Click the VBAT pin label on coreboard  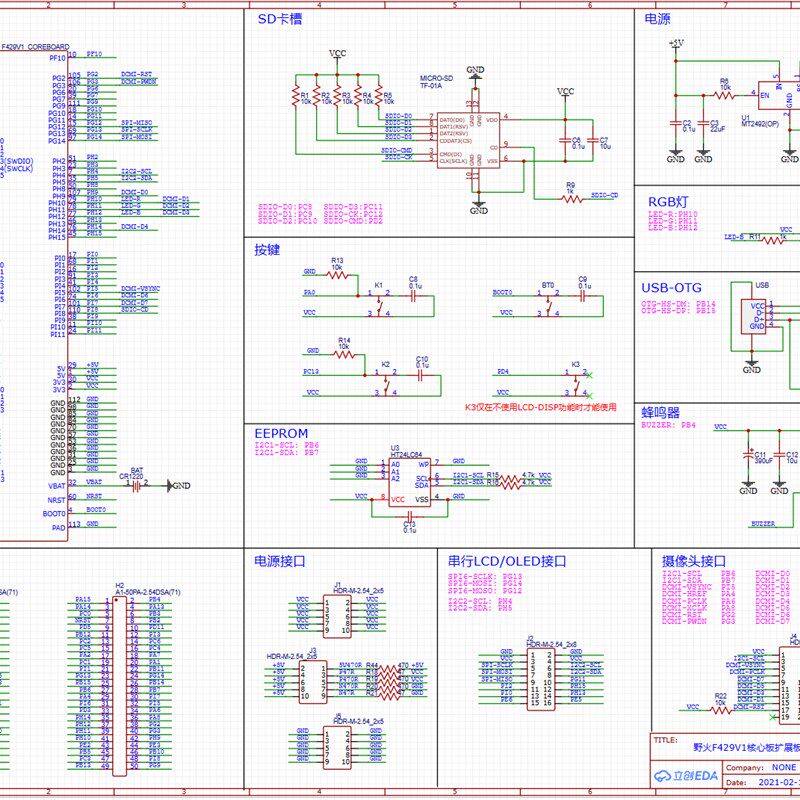click(x=57, y=486)
